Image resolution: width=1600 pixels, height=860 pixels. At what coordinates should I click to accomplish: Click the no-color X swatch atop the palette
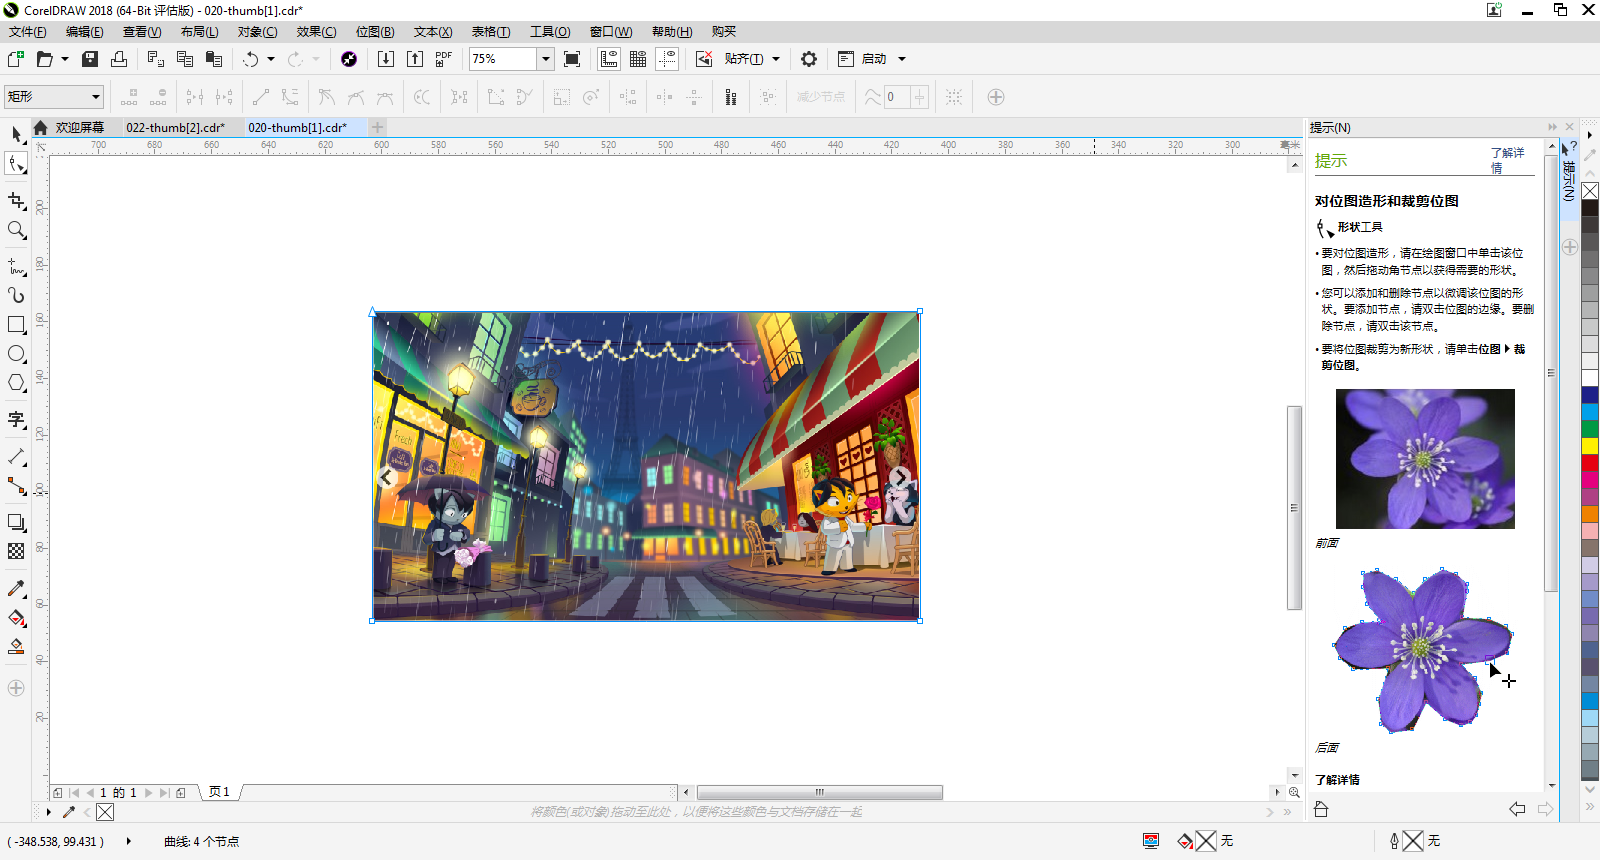(1590, 191)
